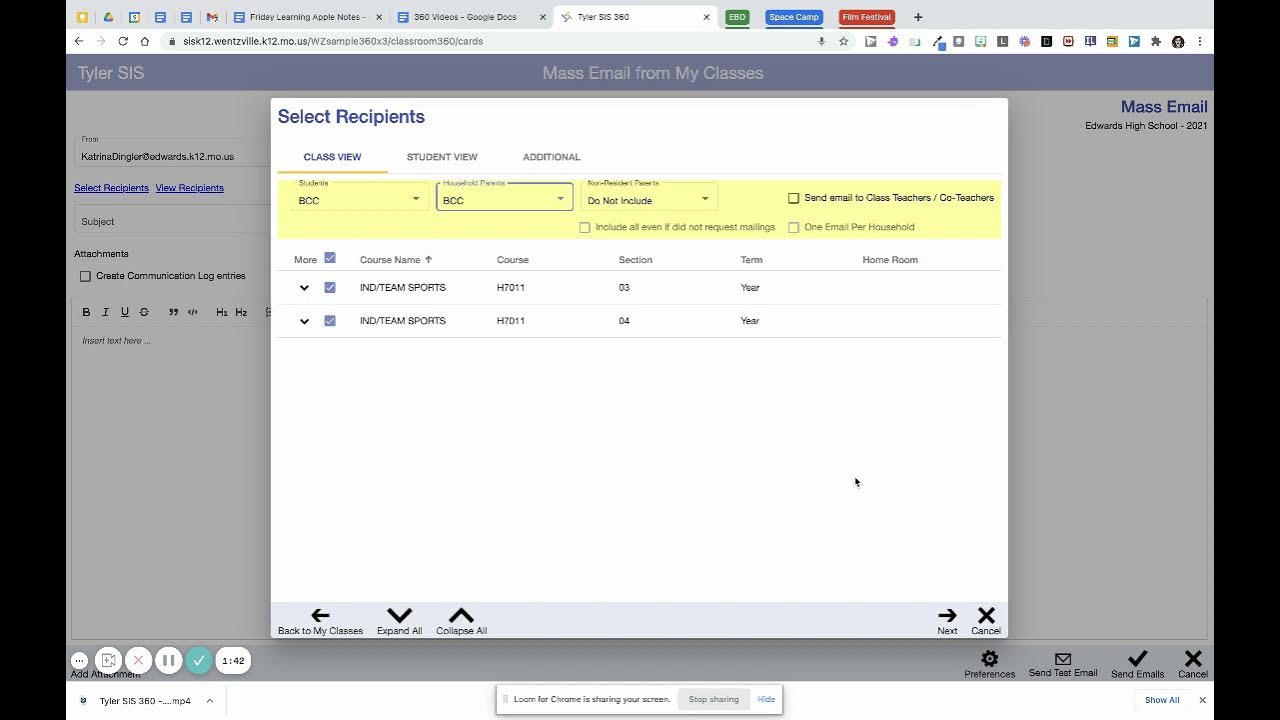Pause the Loom recording
Viewport: 1280px width, 720px height.
pyautogui.click(x=169, y=660)
